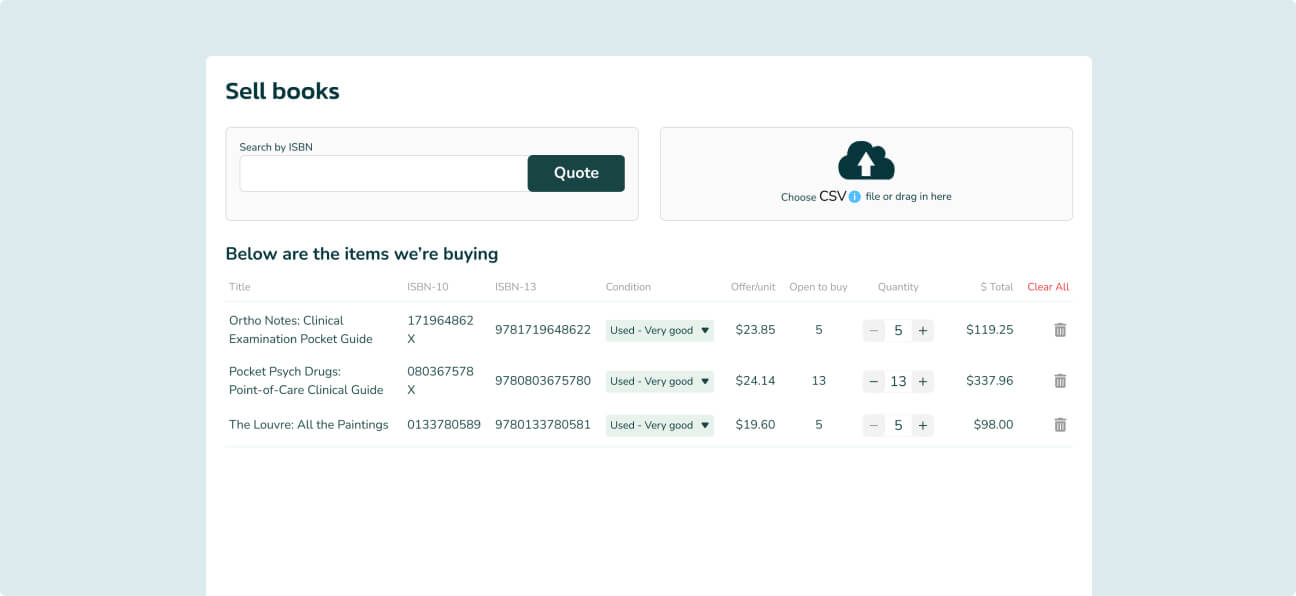Screen dimensions: 1296x596
Task: Open condition dropdown for Ortho Notes
Action: click(x=659, y=330)
